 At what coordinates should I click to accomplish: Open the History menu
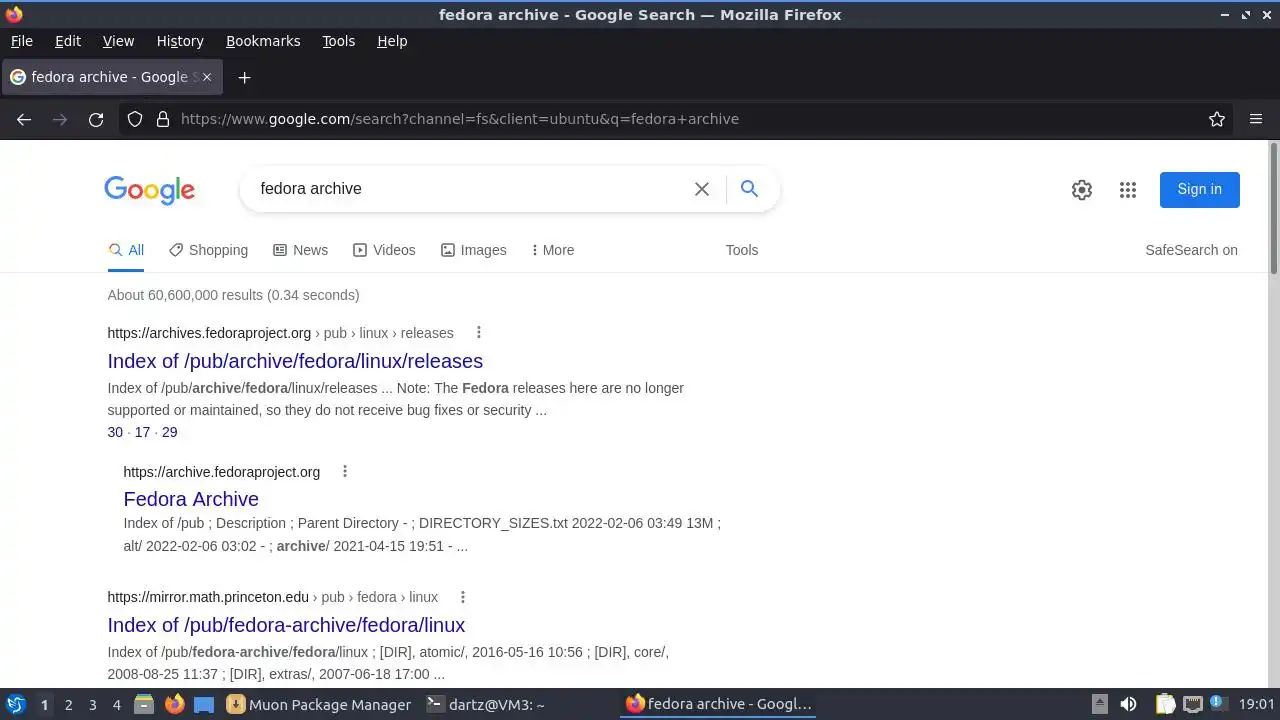point(180,41)
